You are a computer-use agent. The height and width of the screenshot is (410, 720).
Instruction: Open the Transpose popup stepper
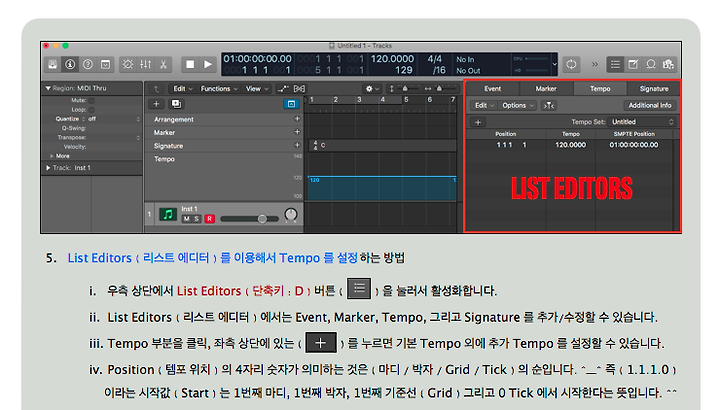(138, 138)
